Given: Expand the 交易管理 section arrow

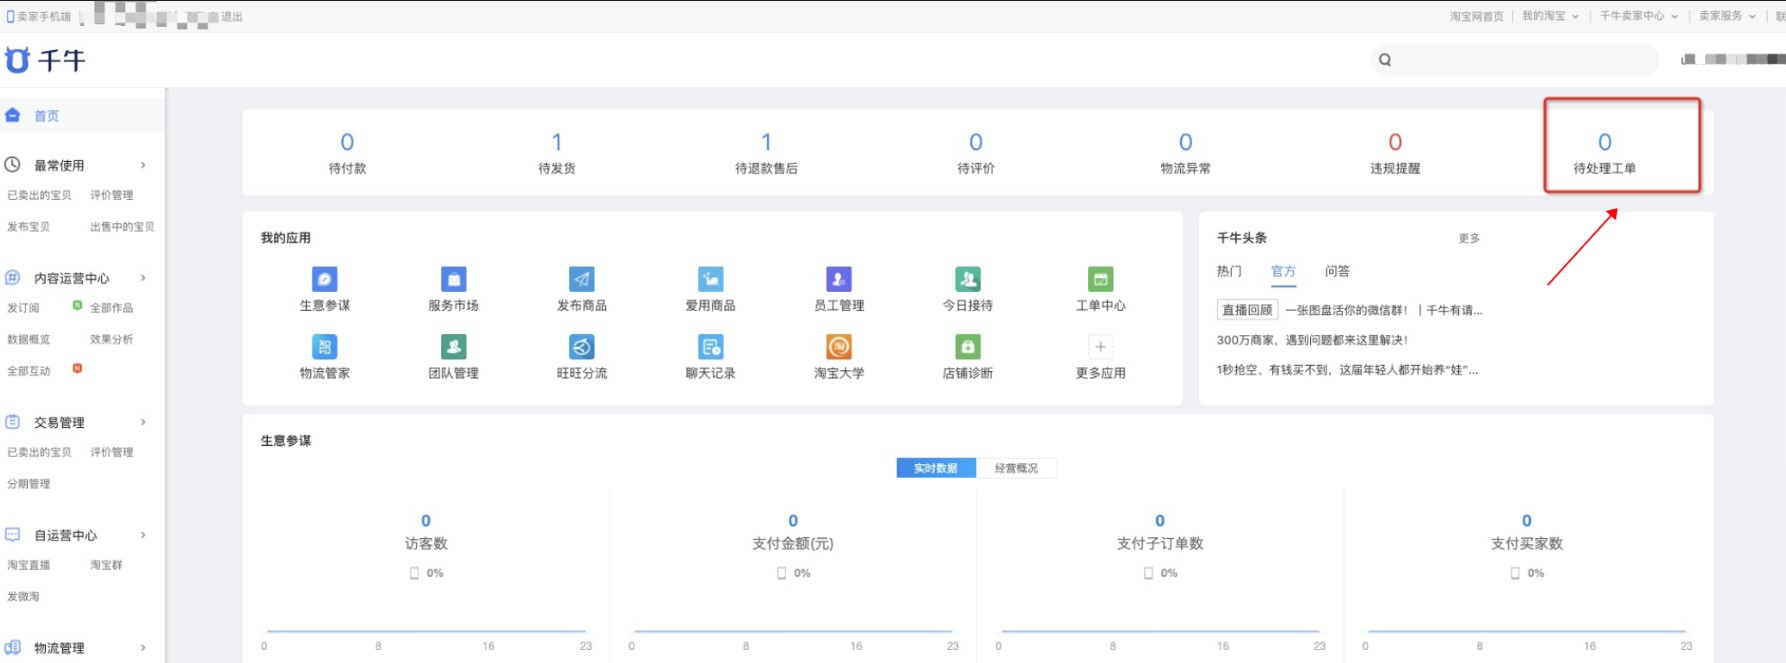Looking at the screenshot, I should [x=143, y=422].
